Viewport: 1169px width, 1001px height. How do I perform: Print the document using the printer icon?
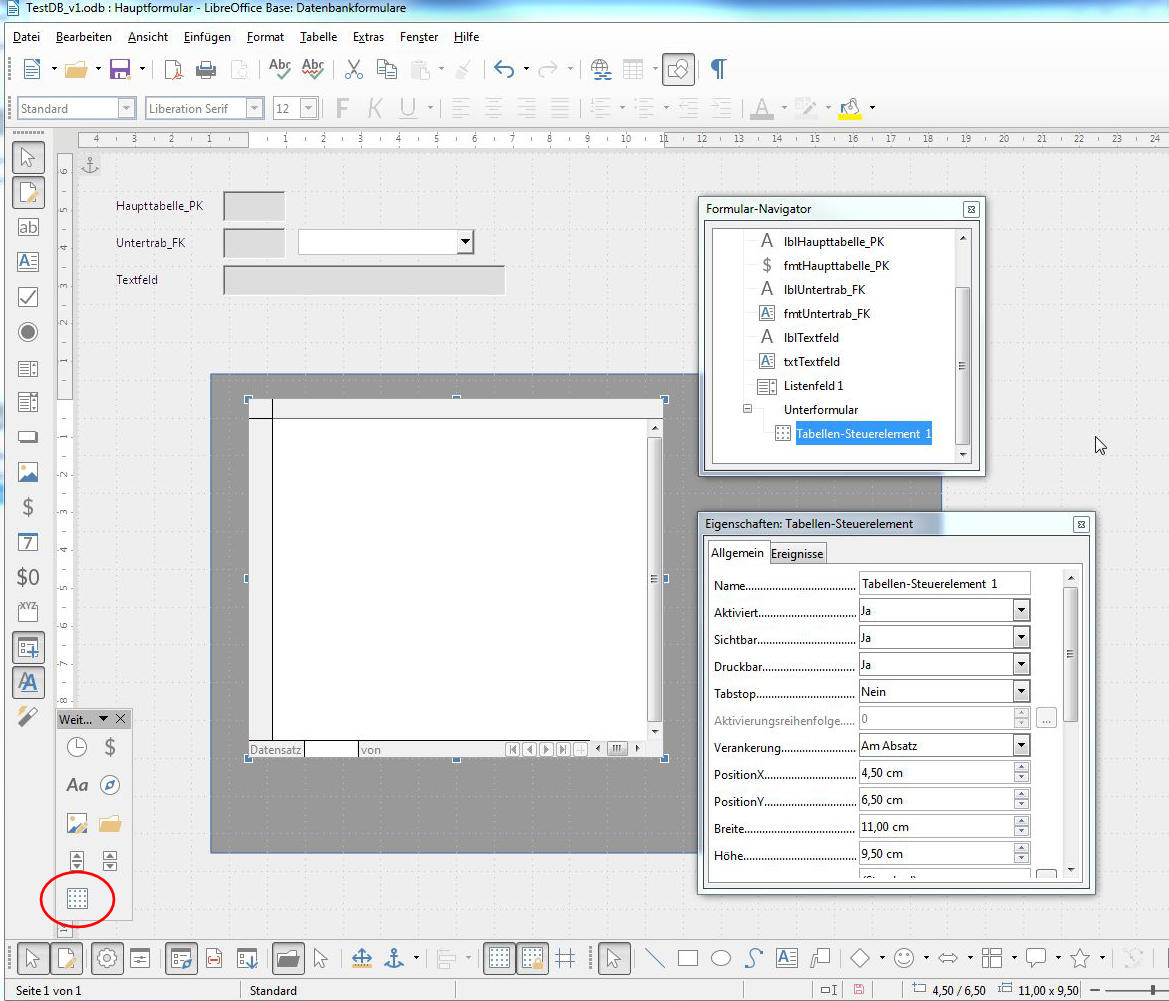(206, 69)
